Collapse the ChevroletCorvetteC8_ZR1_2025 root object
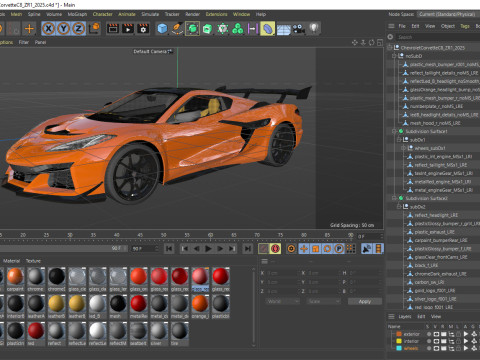The image size is (480, 360). 389,48
